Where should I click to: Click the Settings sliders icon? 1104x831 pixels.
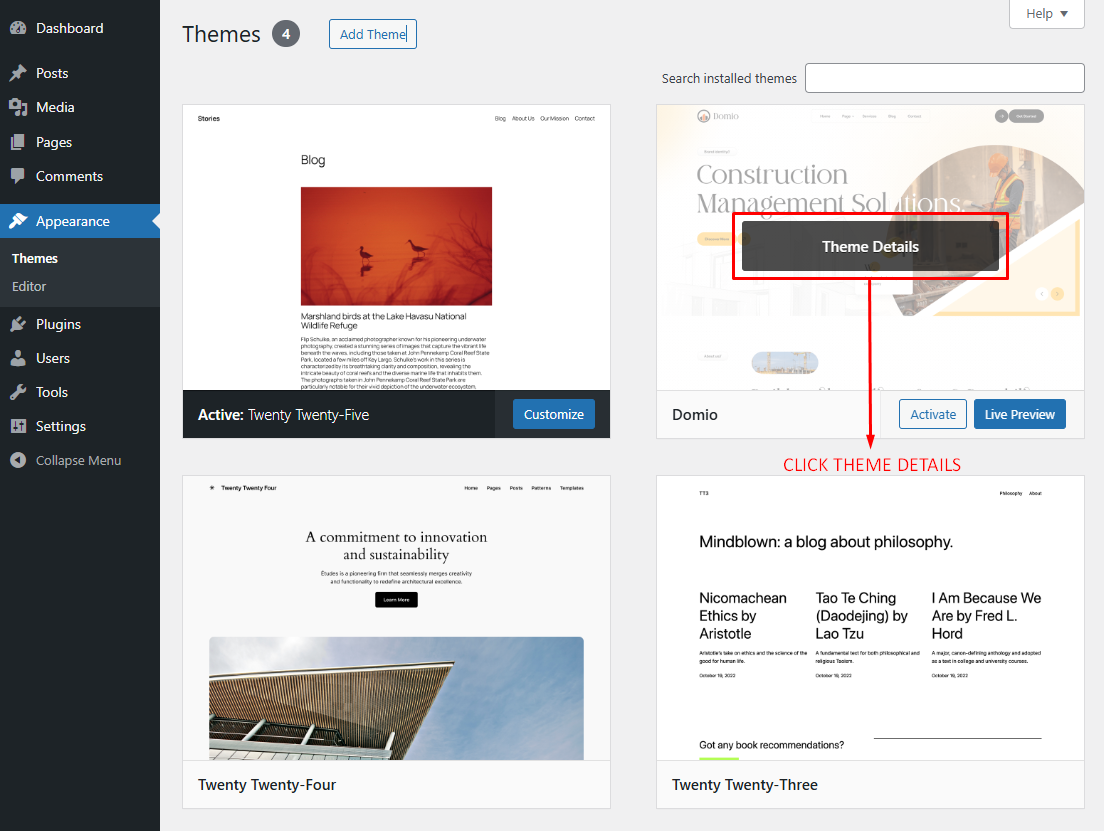[18, 426]
